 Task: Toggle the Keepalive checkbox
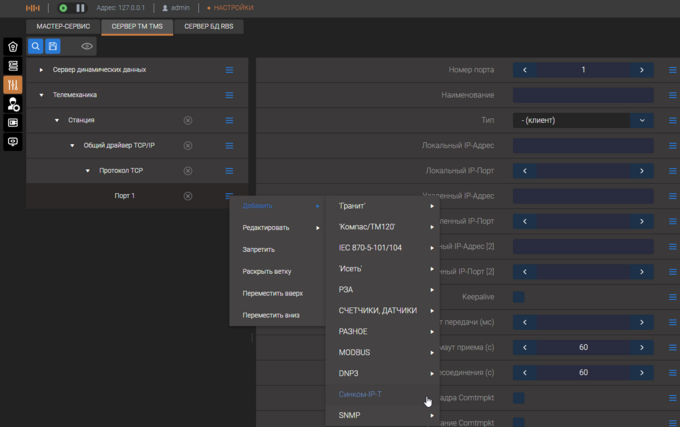(x=519, y=297)
